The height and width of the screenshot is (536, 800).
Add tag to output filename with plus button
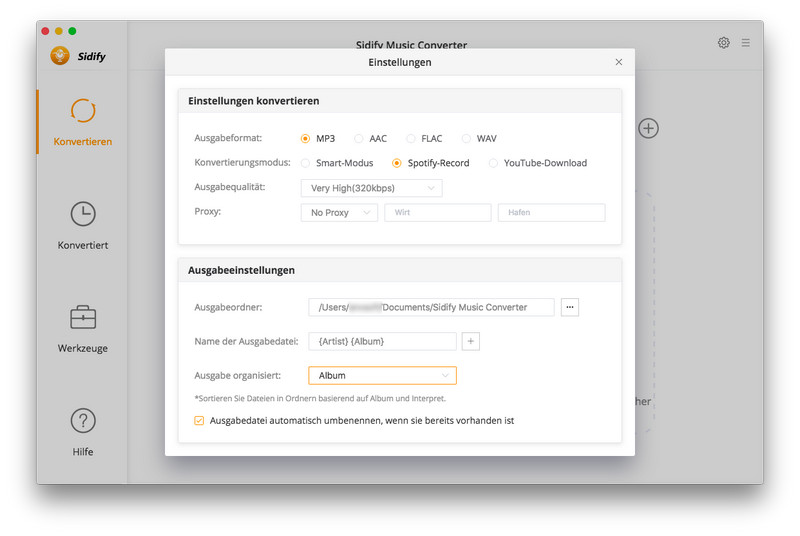[470, 341]
